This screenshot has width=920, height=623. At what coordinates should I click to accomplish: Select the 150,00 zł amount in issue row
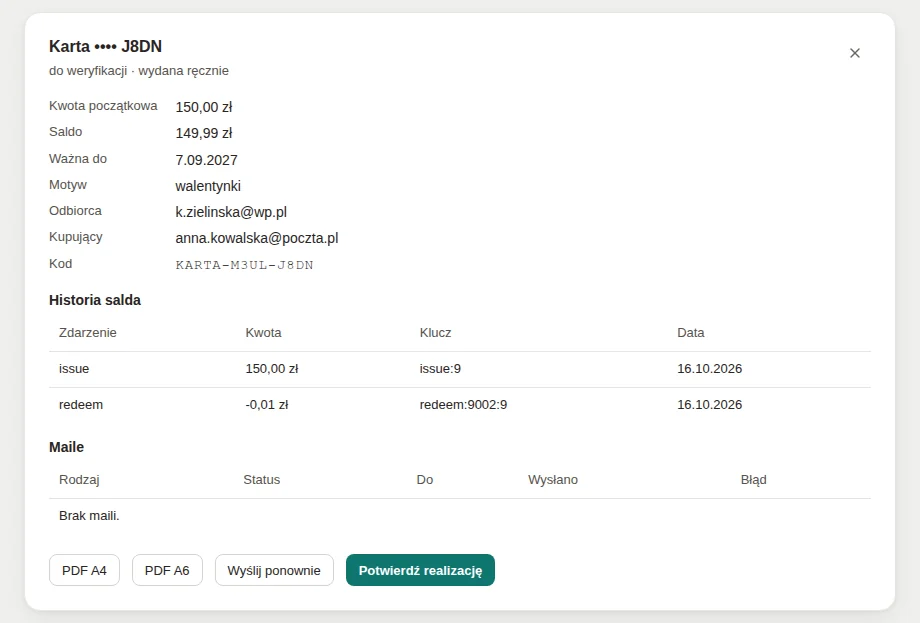tap(272, 369)
